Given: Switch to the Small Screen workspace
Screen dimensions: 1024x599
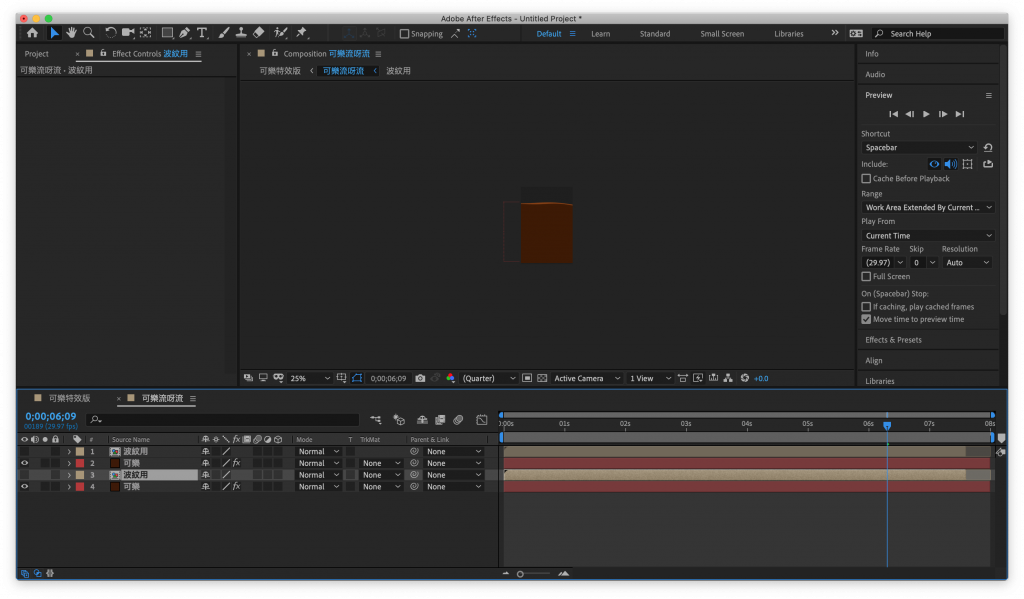Looking at the screenshot, I should 721,34.
